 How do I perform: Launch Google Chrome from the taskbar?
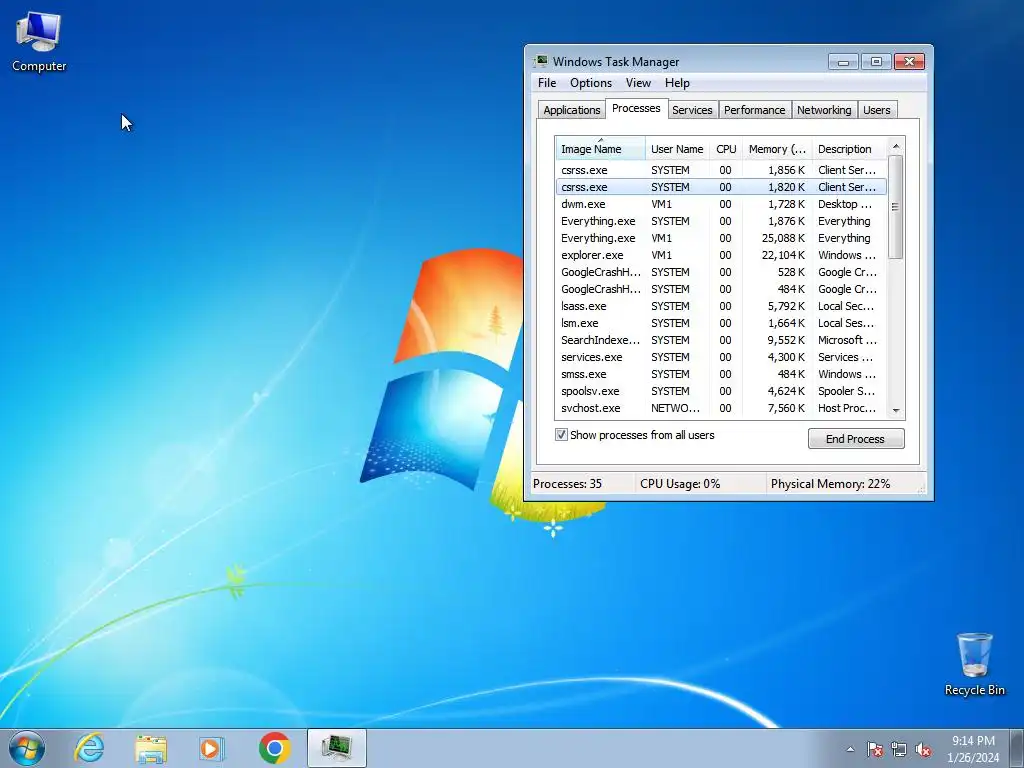click(x=274, y=748)
